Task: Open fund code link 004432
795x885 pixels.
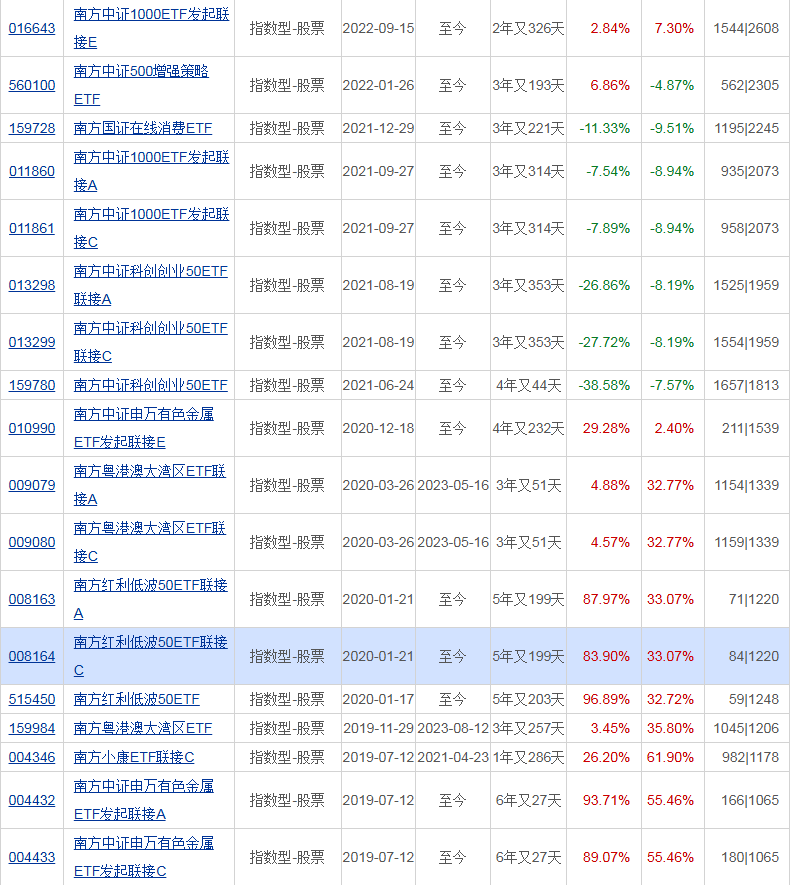Action: pos(32,800)
